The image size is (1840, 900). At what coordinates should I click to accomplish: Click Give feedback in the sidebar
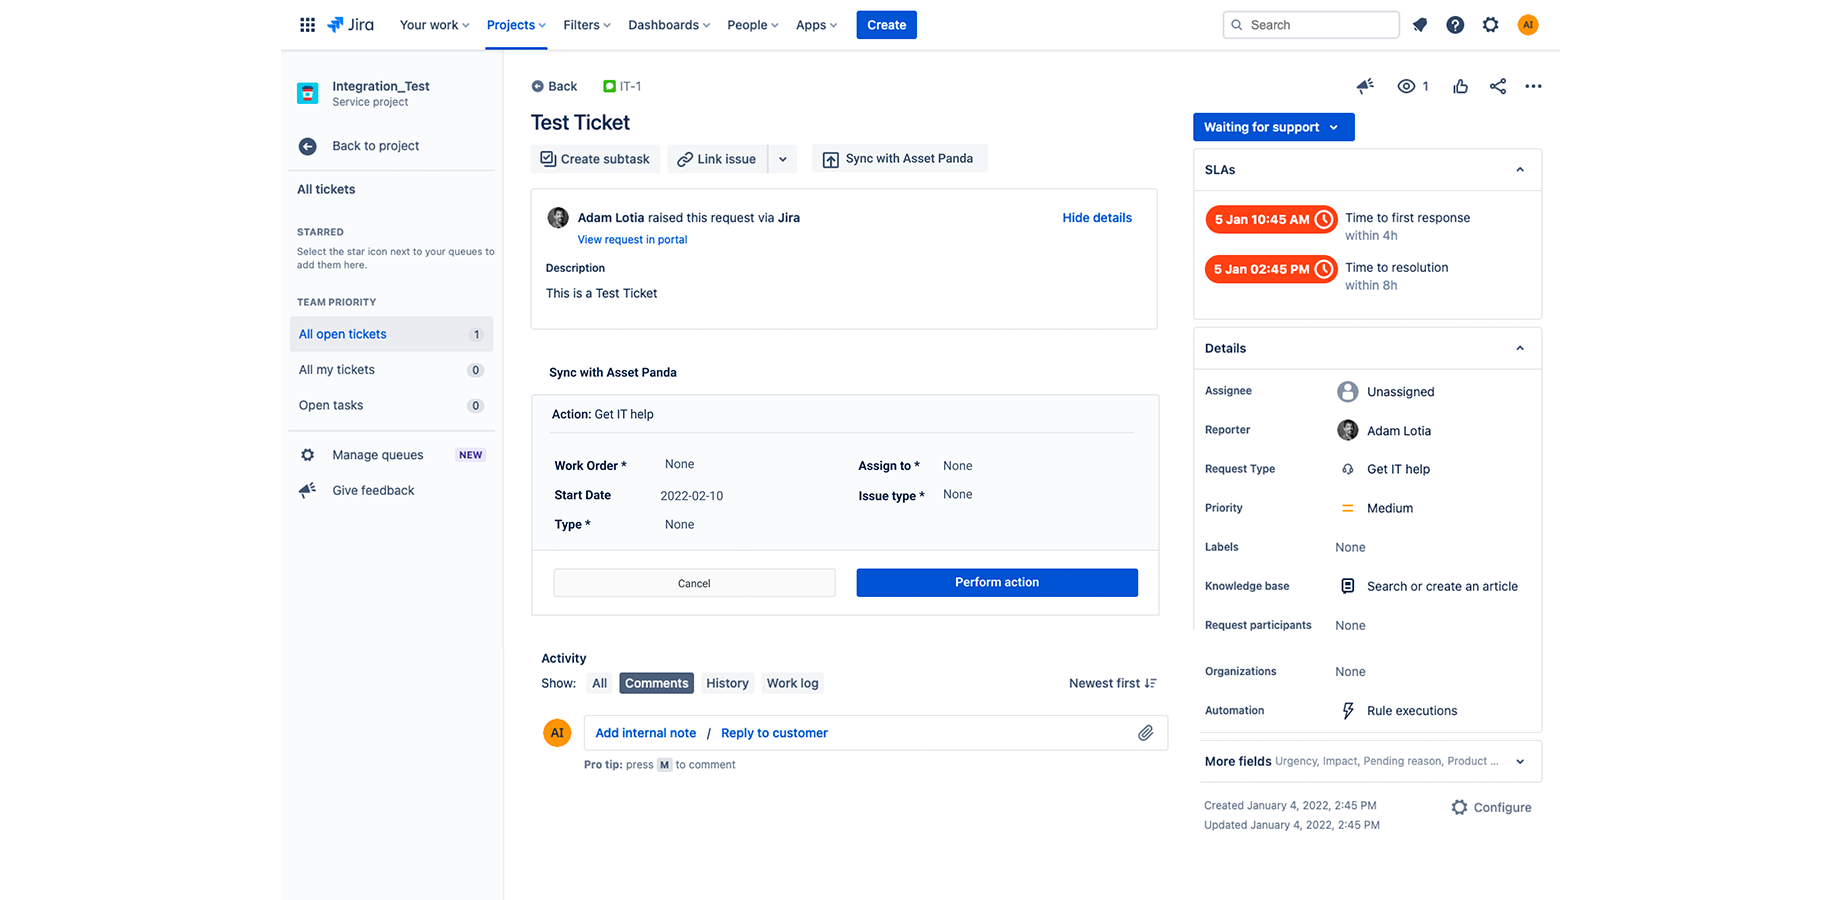click(373, 490)
